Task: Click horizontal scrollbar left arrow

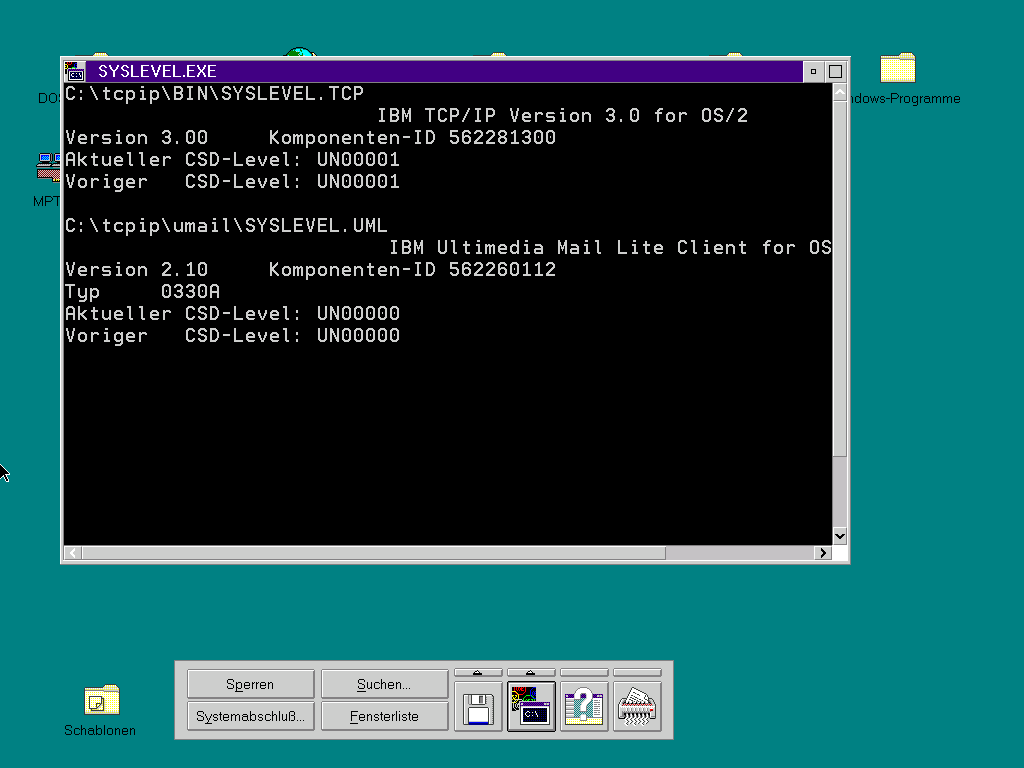Action: 72,553
